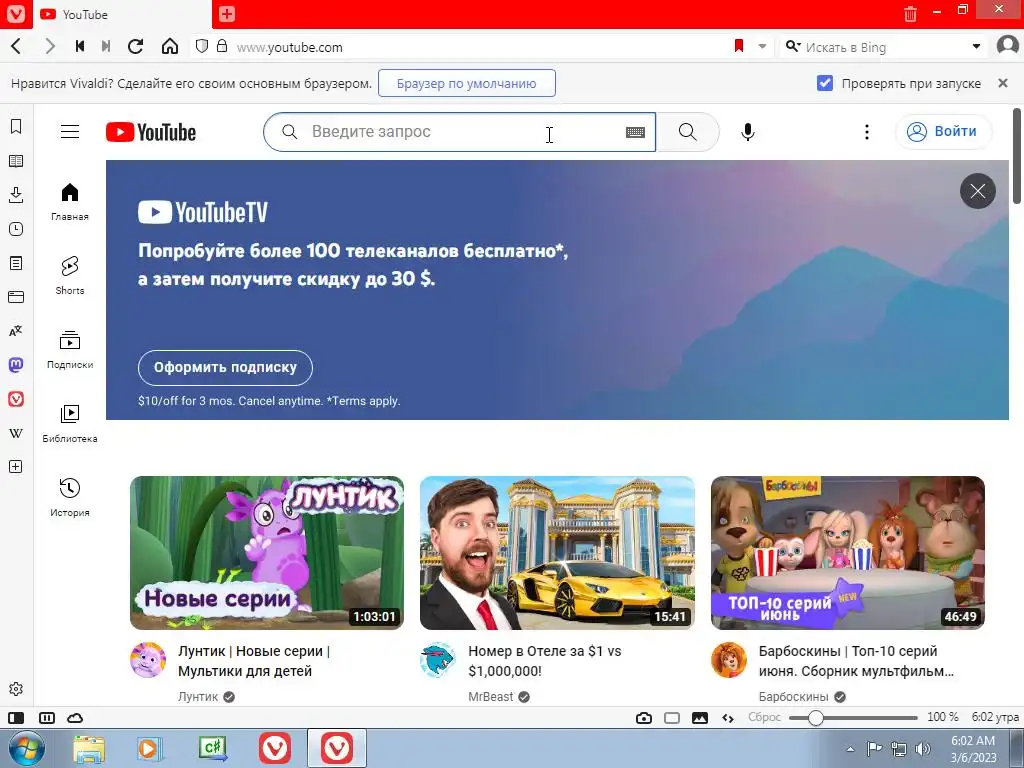Expand address bar dropdown arrow
The width and height of the screenshot is (1024, 768).
click(x=762, y=46)
